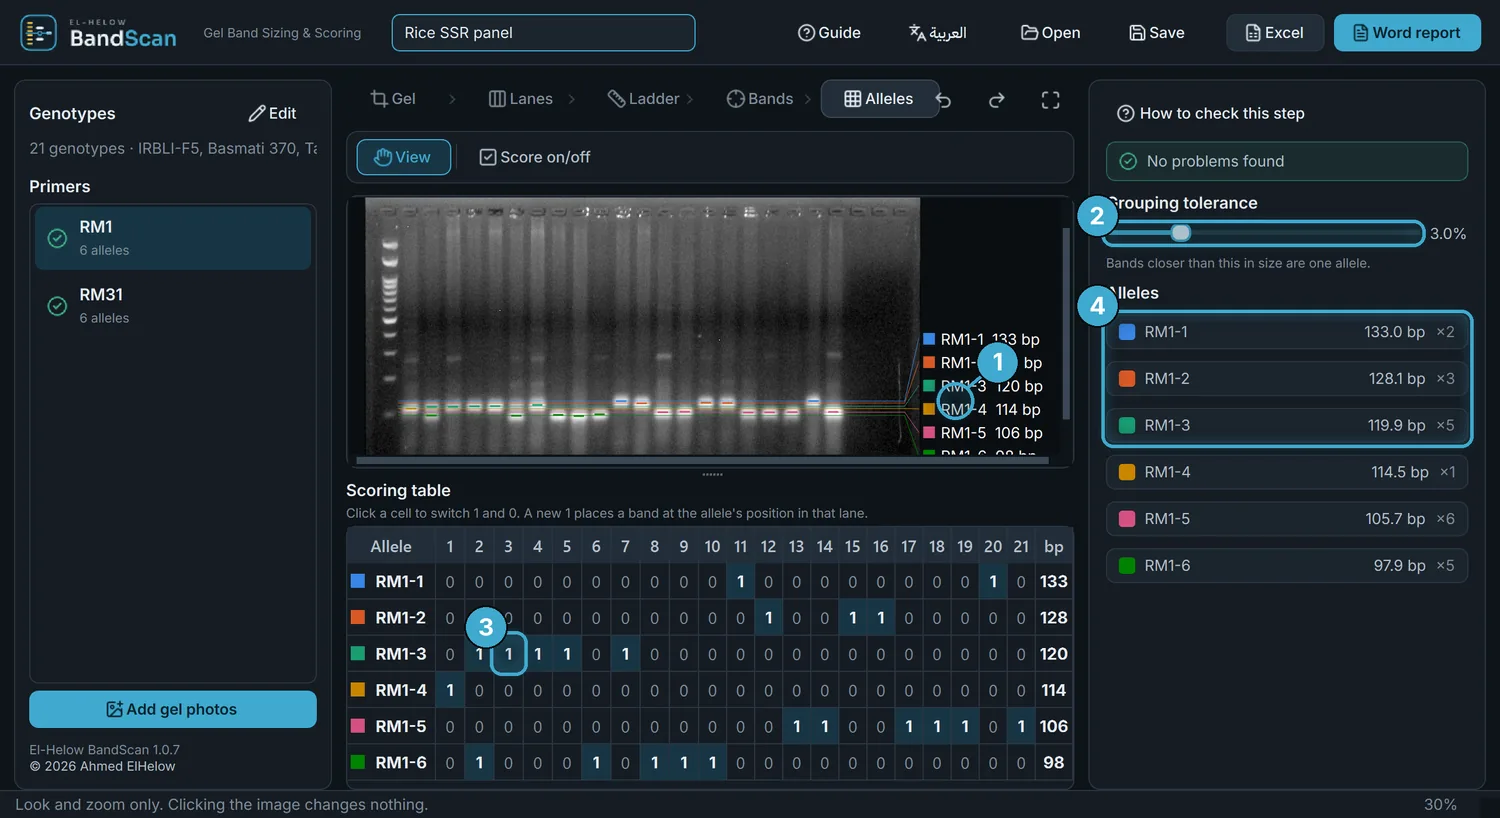
Task: Select primer RM1 in the list
Action: point(173,238)
